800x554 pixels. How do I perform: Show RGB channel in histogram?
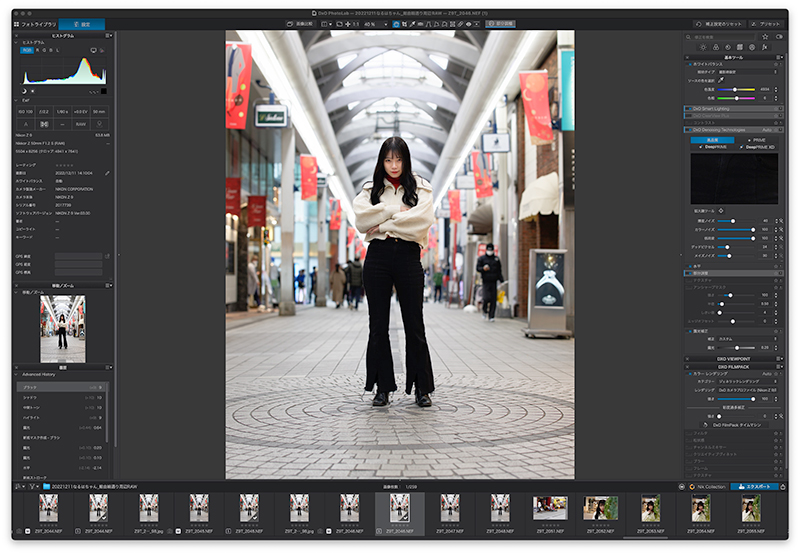[28, 48]
